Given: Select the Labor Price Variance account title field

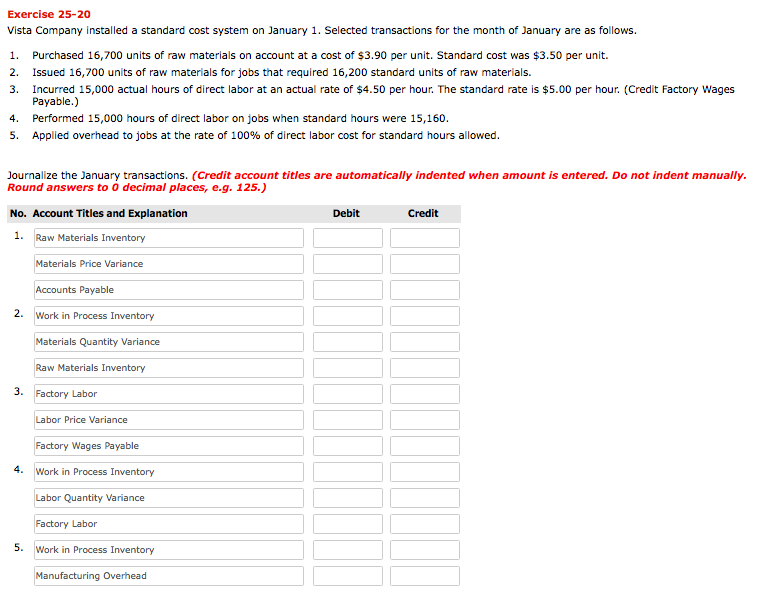Looking at the screenshot, I should point(168,420).
